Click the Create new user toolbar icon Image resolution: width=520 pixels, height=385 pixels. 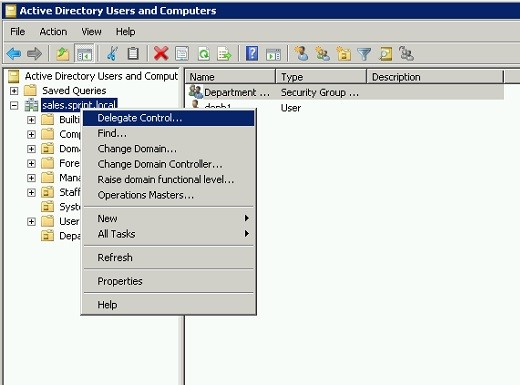pyautogui.click(x=301, y=53)
